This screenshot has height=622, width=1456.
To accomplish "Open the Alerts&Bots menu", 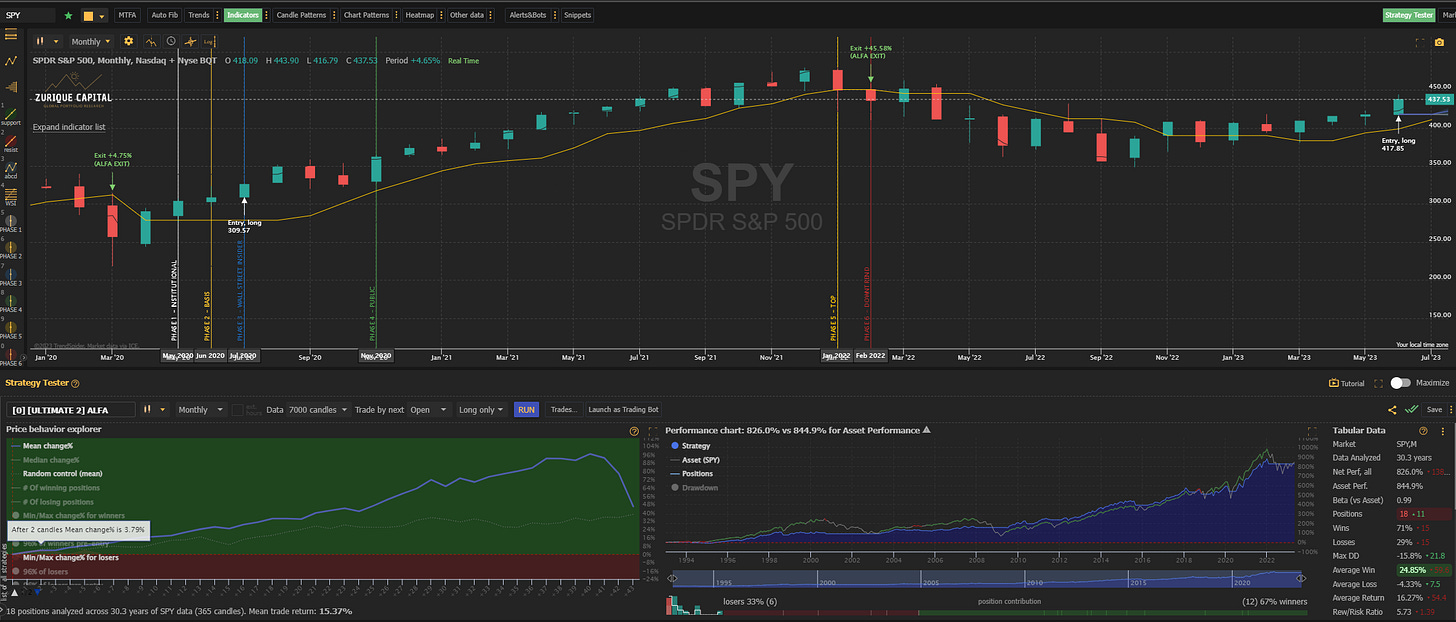I will [530, 16].
